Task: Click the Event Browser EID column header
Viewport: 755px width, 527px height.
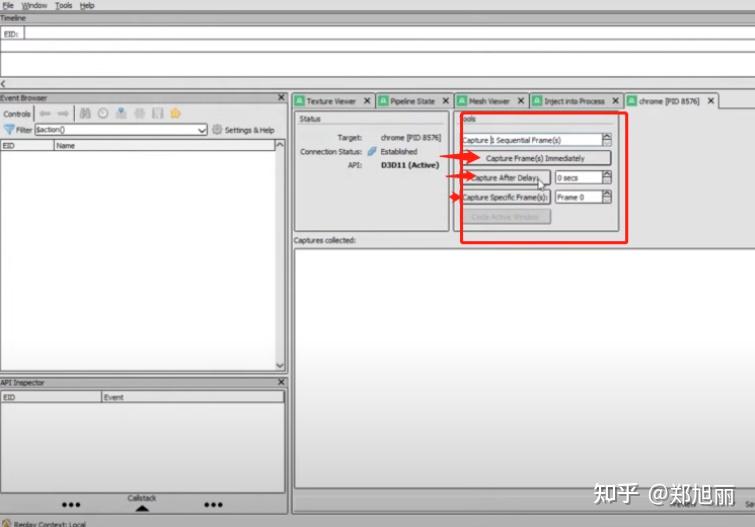Action: [x=27, y=145]
